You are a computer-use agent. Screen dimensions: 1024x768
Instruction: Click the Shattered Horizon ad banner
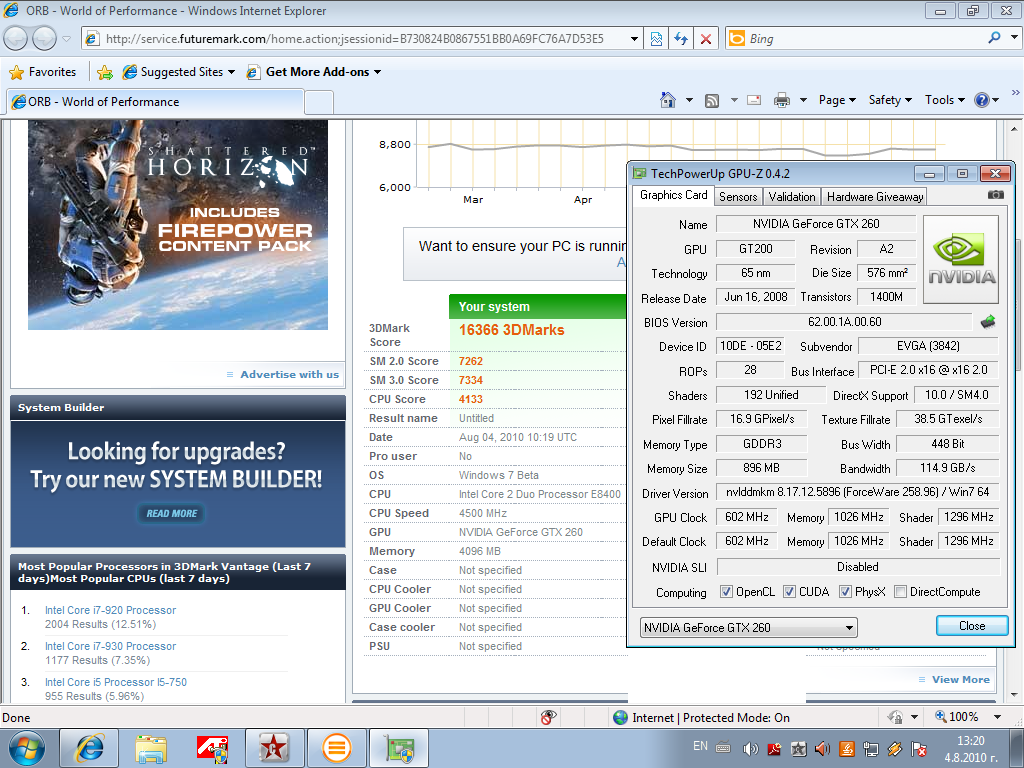click(178, 225)
